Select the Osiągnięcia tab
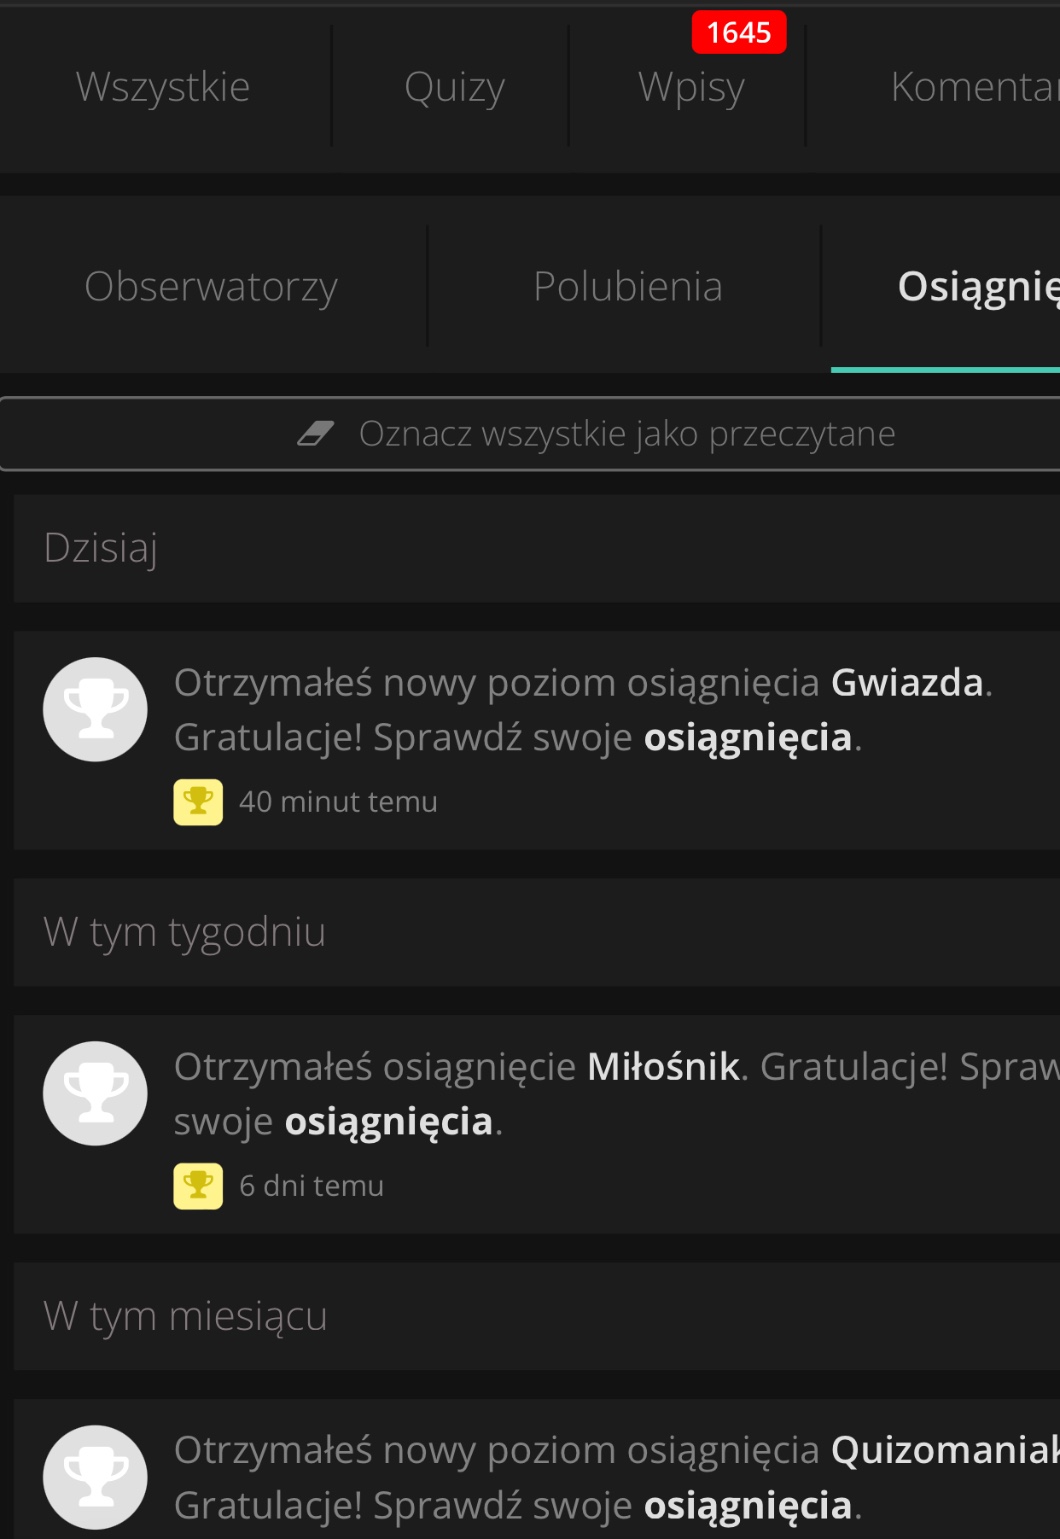This screenshot has width=1060, height=1539. pos(977,287)
